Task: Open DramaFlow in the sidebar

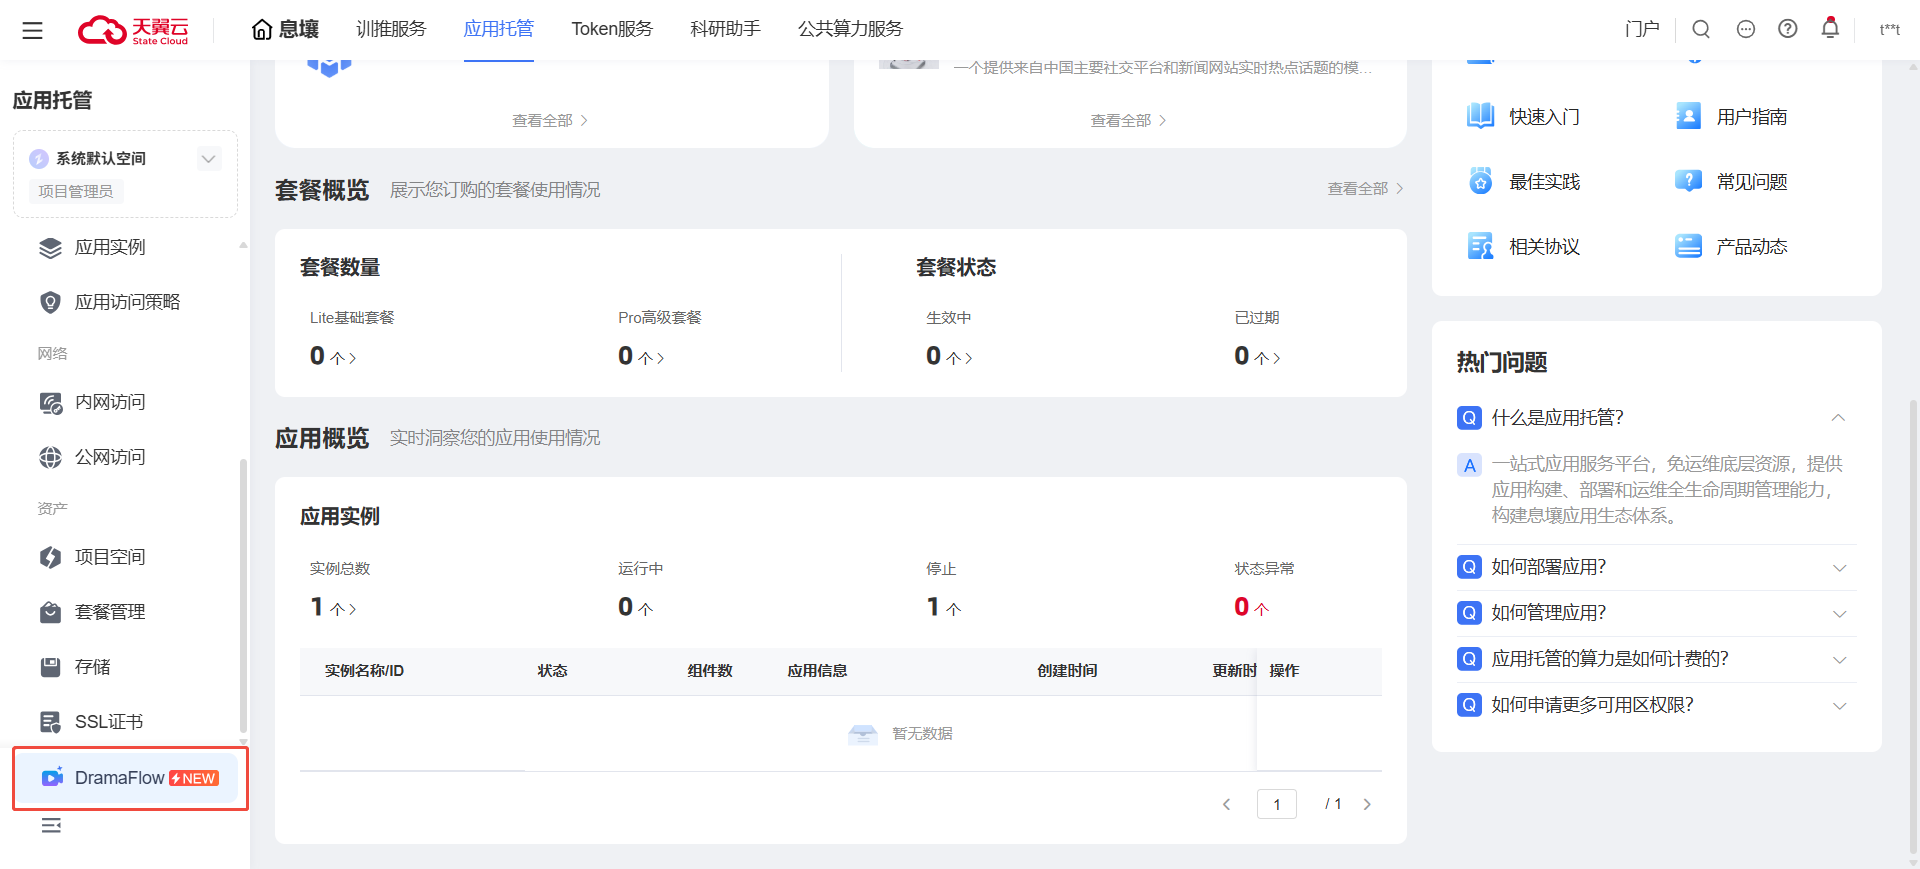Action: tap(130, 778)
